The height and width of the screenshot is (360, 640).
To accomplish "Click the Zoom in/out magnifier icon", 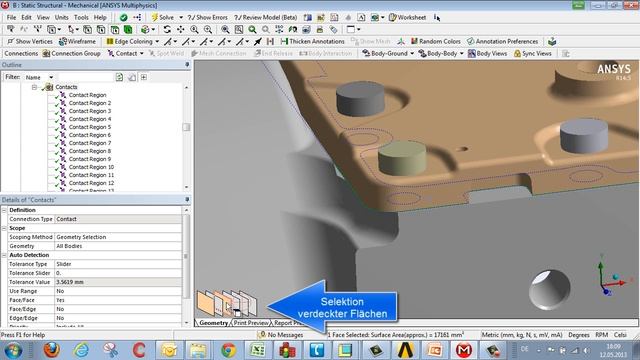I will coord(194,29).
